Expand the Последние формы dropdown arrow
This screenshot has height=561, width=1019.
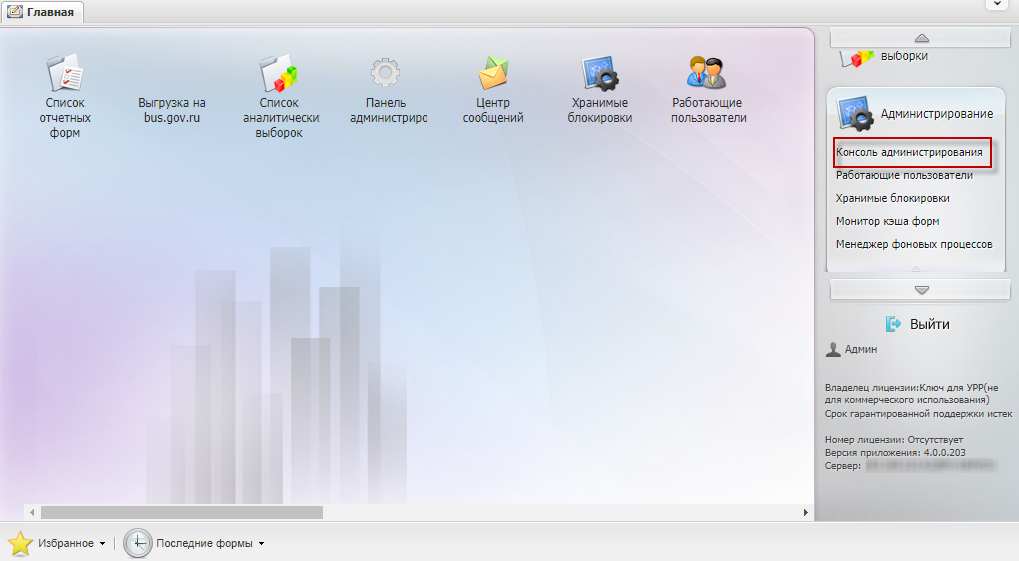point(261,544)
